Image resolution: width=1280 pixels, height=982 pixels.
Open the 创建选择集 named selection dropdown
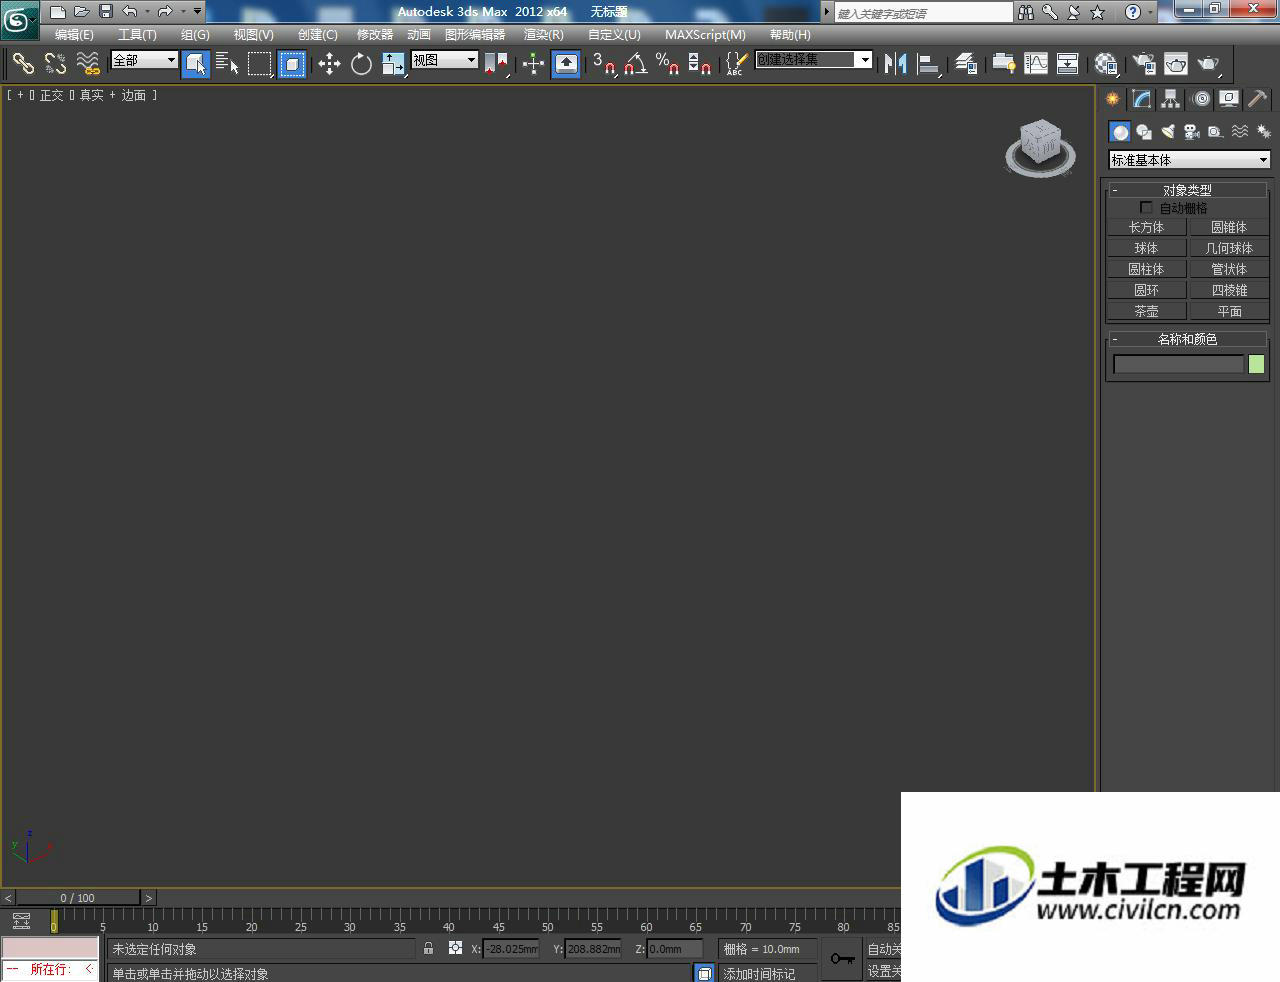pyautogui.click(x=814, y=60)
